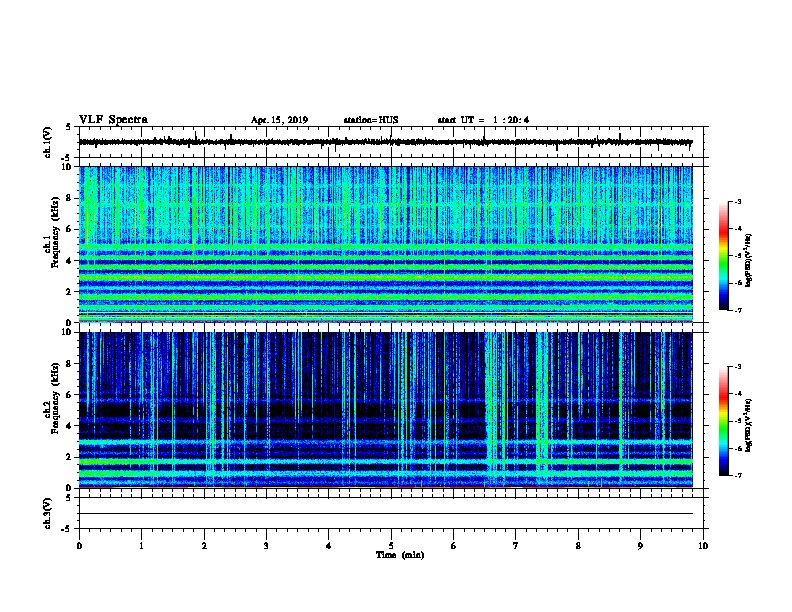Image resolution: width=792 pixels, height=612 pixels.
Task: Click the ch.2 spectrogram color bar
Action: (724, 421)
